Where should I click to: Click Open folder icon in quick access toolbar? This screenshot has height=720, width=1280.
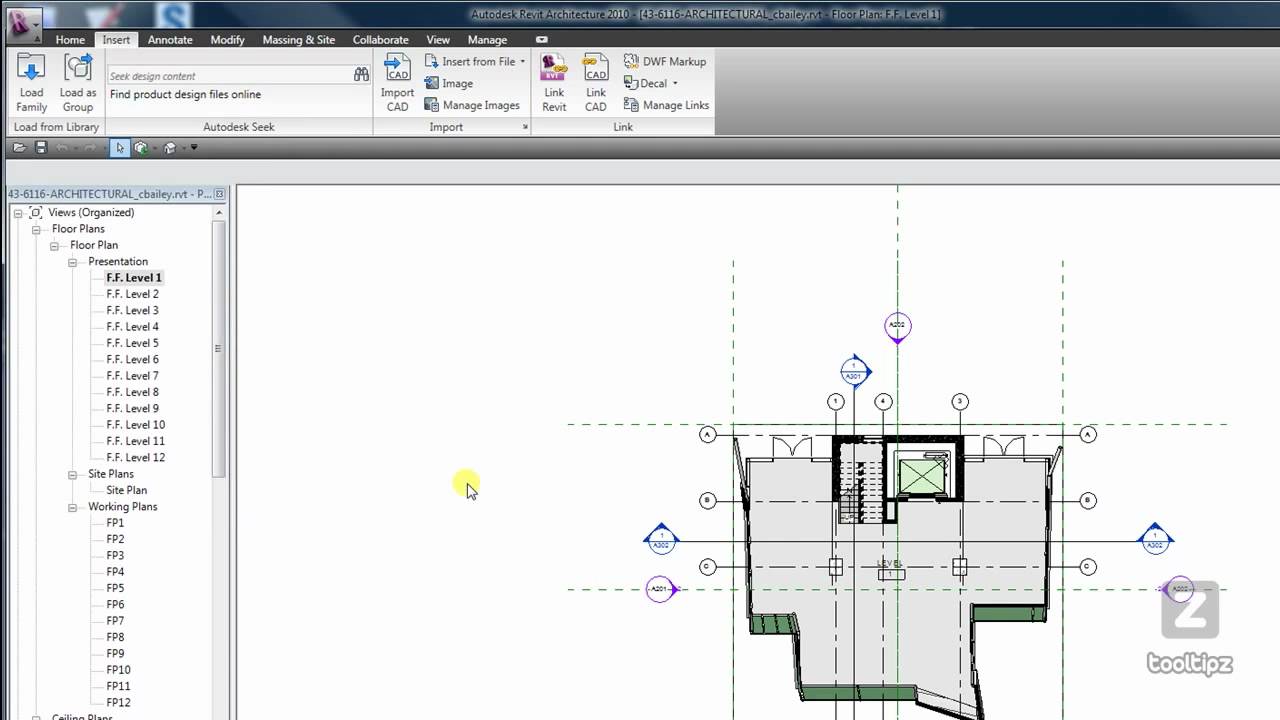pyautogui.click(x=19, y=148)
